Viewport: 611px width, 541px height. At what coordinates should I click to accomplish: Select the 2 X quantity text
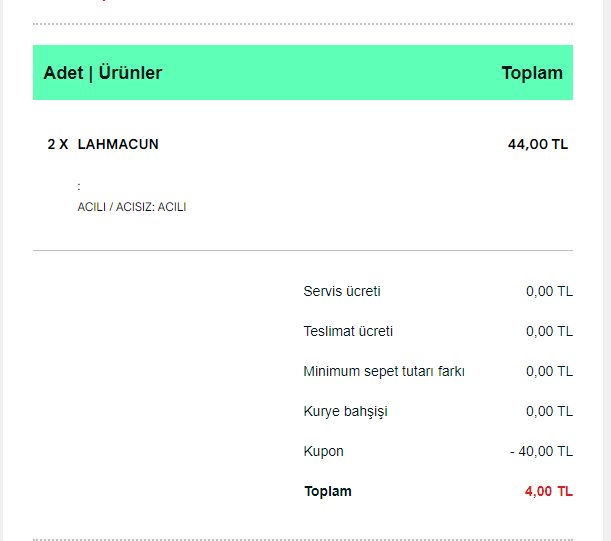click(58, 144)
